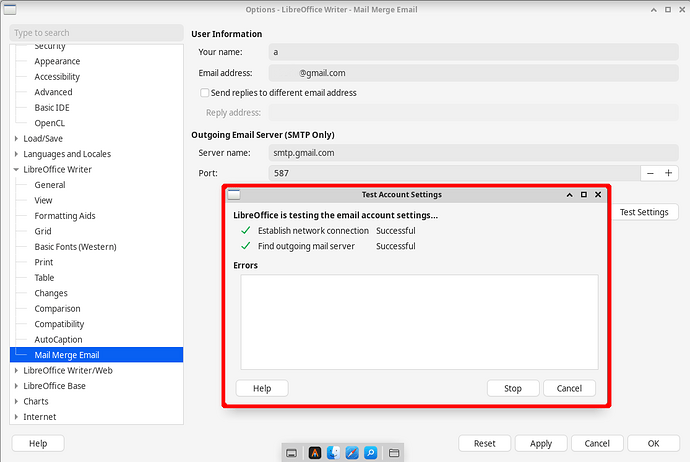Enable Send replies to different email address
690x462 pixels.
tap(205, 93)
